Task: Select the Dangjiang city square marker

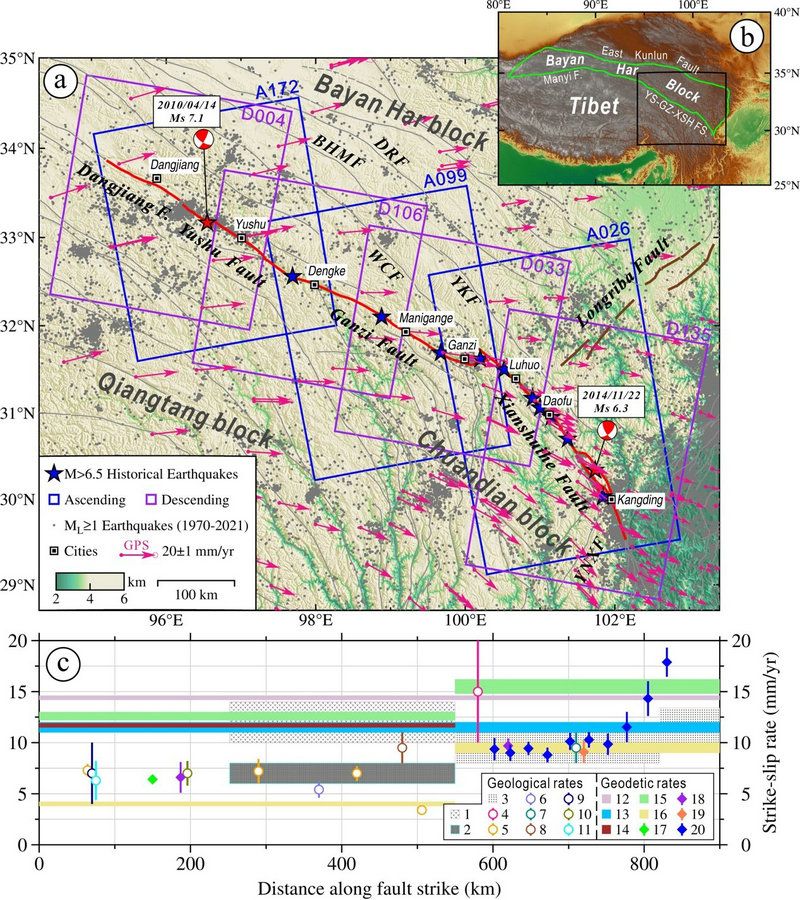Action: tap(157, 178)
